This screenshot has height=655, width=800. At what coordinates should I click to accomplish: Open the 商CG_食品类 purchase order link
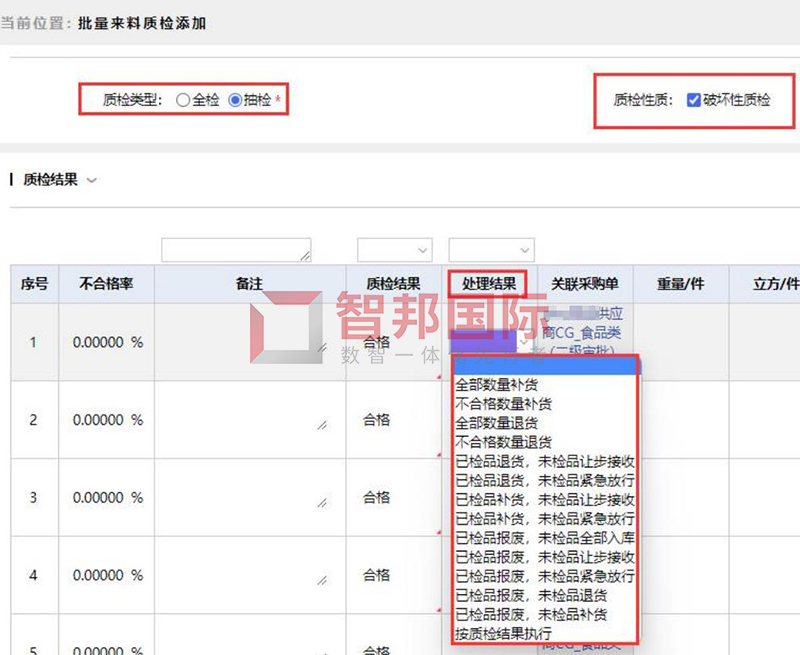tap(581, 332)
